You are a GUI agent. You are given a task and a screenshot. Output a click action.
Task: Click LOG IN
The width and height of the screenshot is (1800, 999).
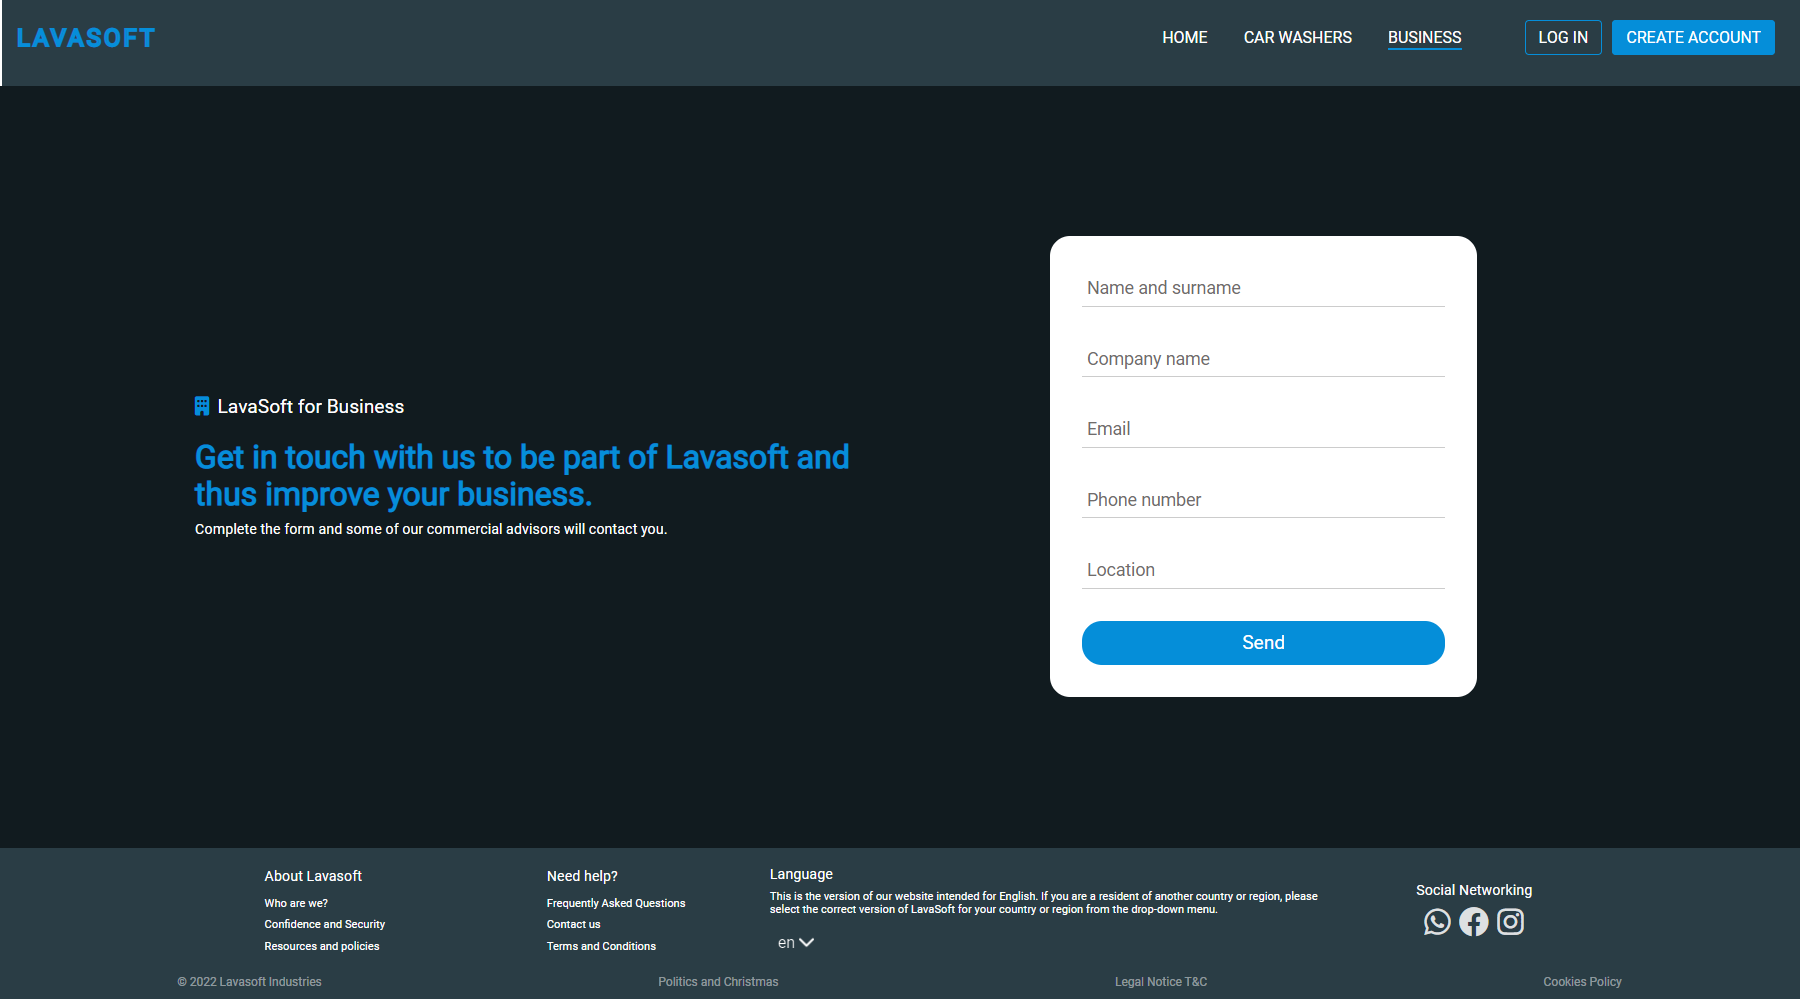coord(1562,37)
